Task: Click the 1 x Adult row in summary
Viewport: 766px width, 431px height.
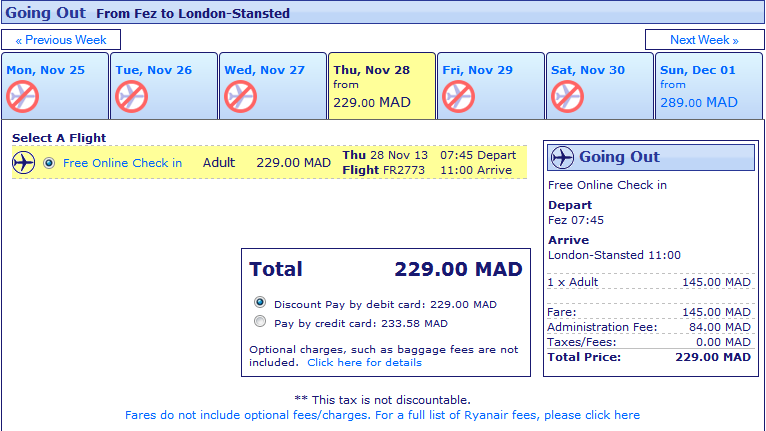Action: (649, 282)
